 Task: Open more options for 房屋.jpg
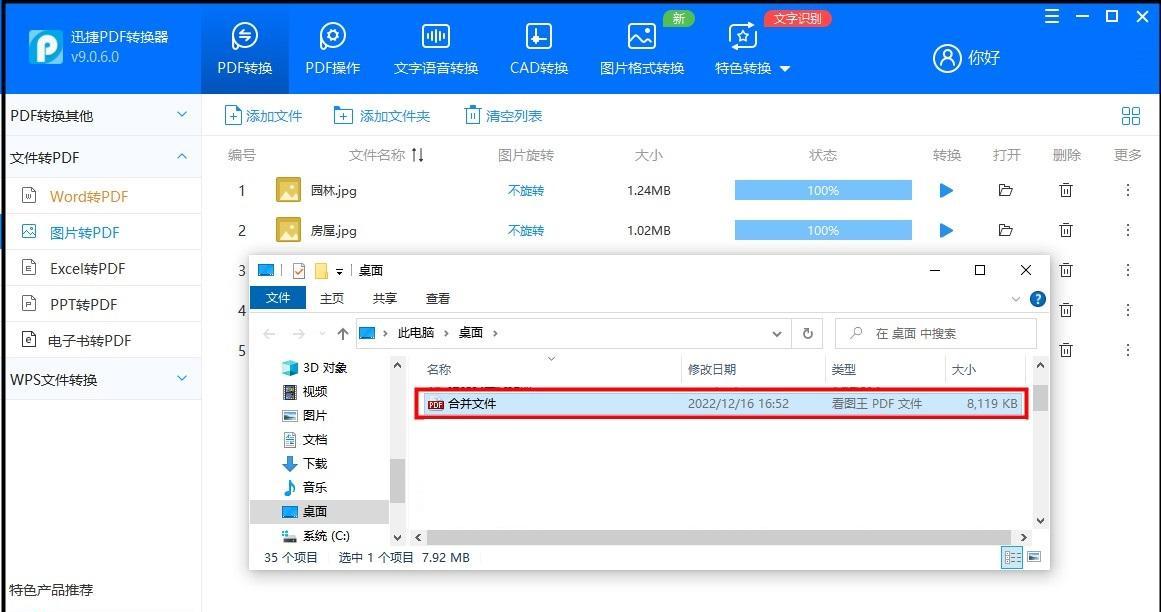point(1128,230)
